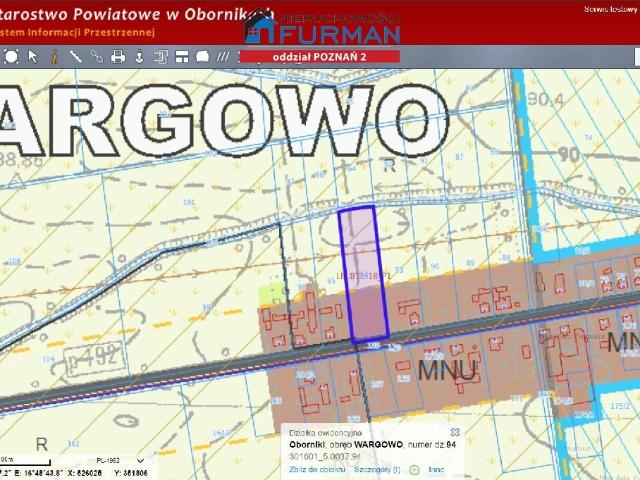640x480 pixels.
Task: Click the joystick-shaped toolbar icon
Action: [x=139, y=56]
